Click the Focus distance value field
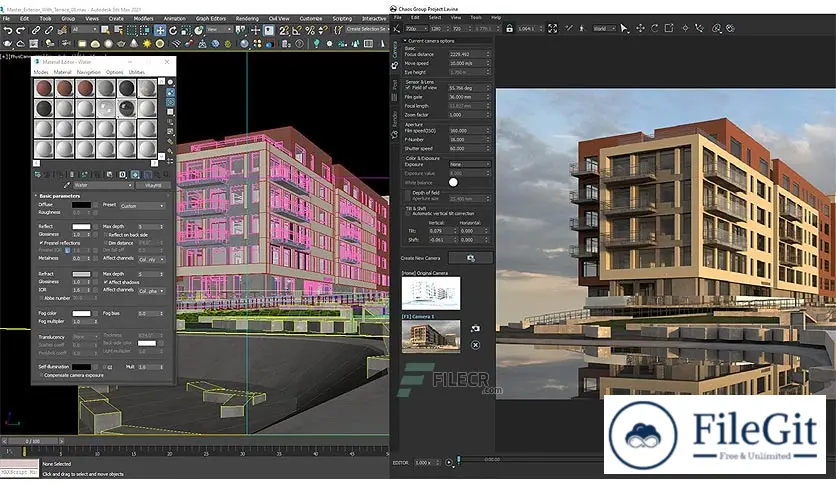This screenshot has width=836, height=484. click(469, 54)
